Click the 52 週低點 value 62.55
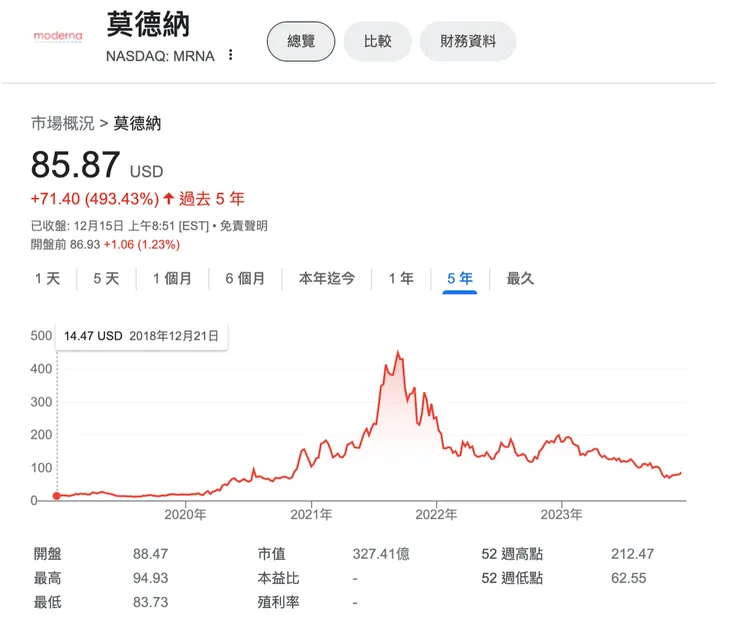The width and height of the screenshot is (740, 634). (629, 578)
